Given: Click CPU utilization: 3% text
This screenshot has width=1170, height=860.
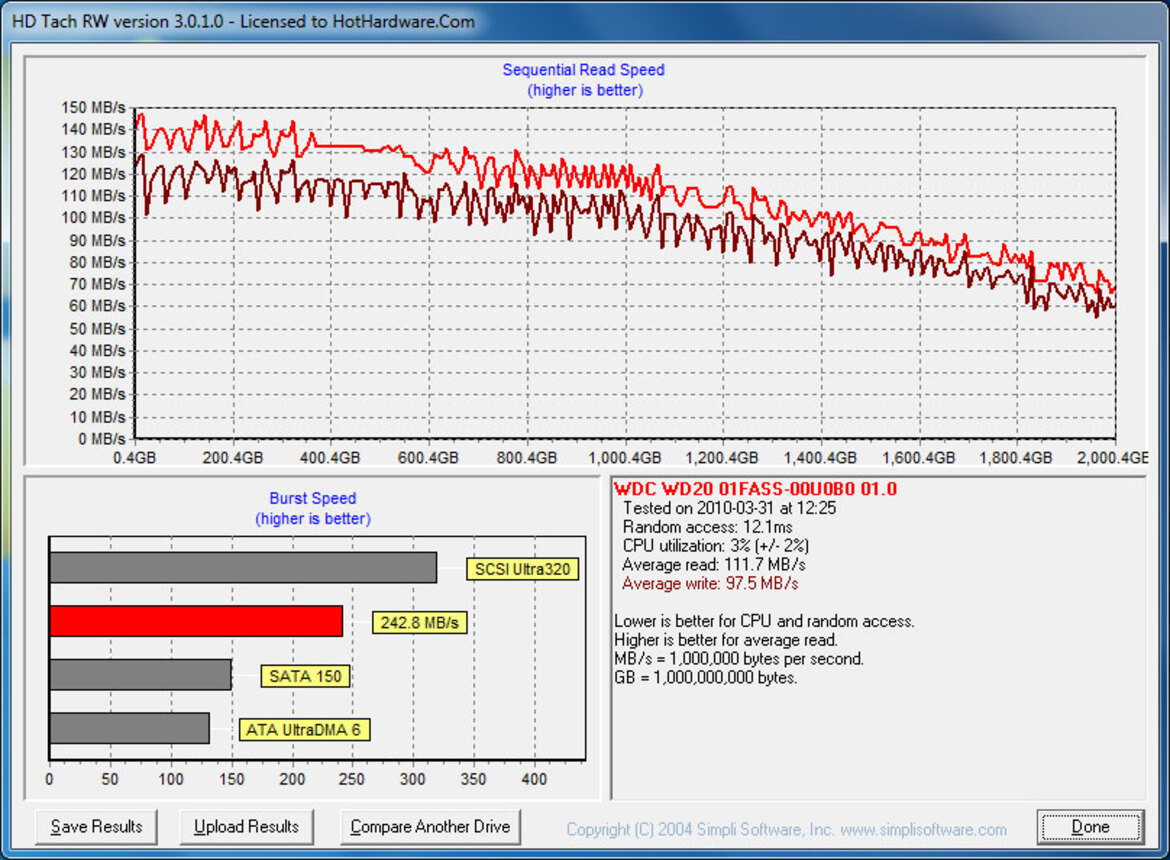Looking at the screenshot, I should click(716, 546).
